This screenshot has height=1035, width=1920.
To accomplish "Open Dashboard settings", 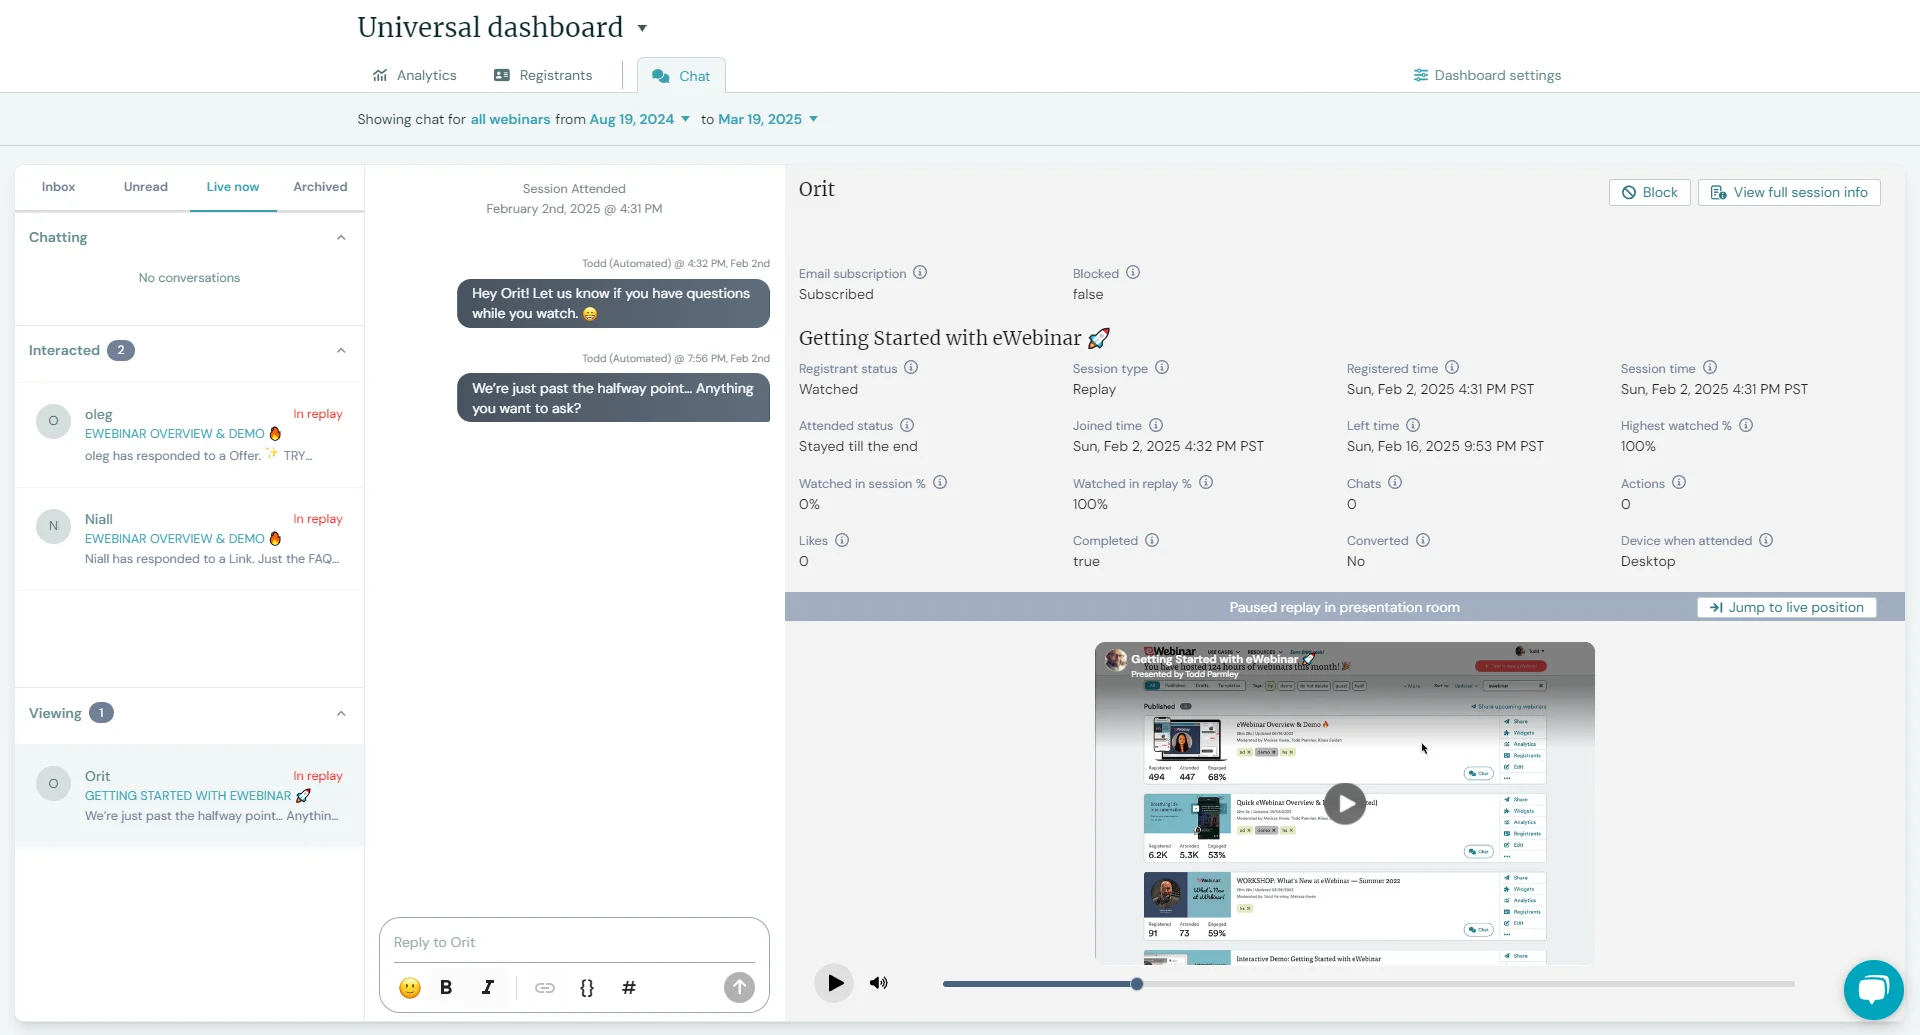I will pos(1487,75).
